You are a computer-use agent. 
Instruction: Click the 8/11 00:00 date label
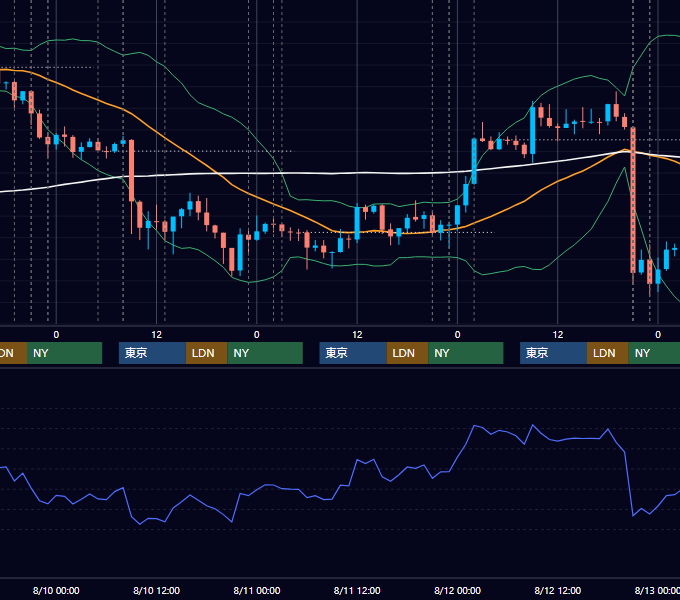click(x=257, y=590)
